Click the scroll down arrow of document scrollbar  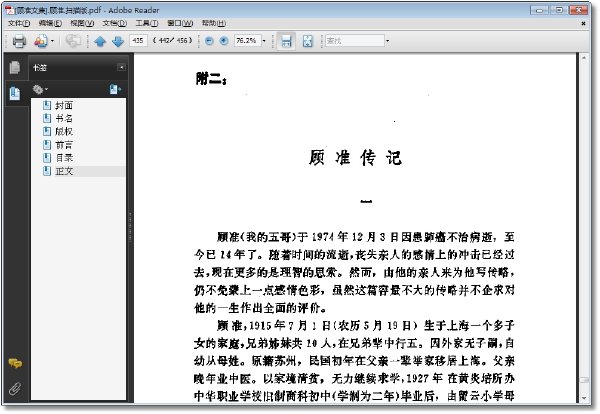pos(584,398)
